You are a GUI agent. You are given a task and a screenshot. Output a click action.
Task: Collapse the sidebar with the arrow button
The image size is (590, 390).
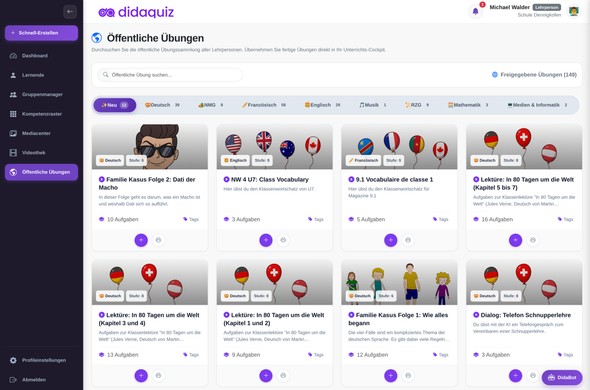(70, 12)
